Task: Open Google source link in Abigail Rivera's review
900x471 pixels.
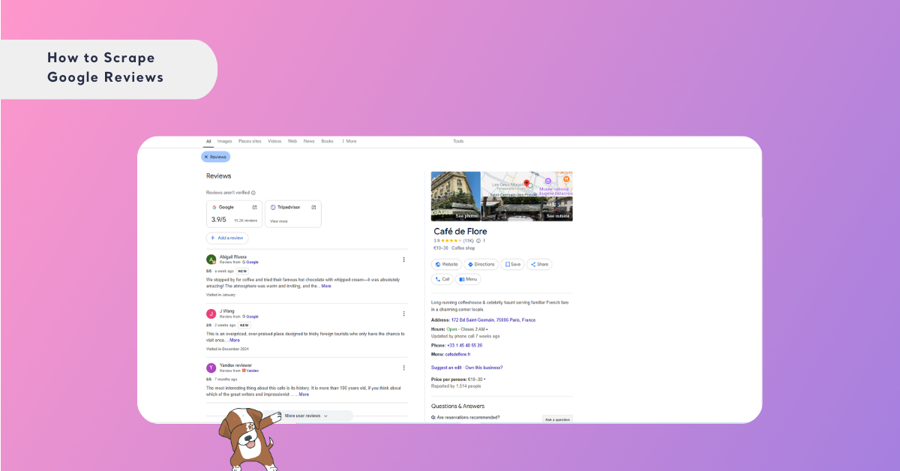Action: point(250,262)
